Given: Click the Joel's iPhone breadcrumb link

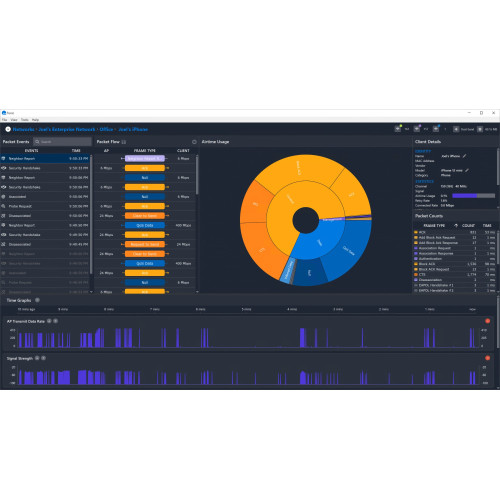Looking at the screenshot, I should pyautogui.click(x=133, y=129).
